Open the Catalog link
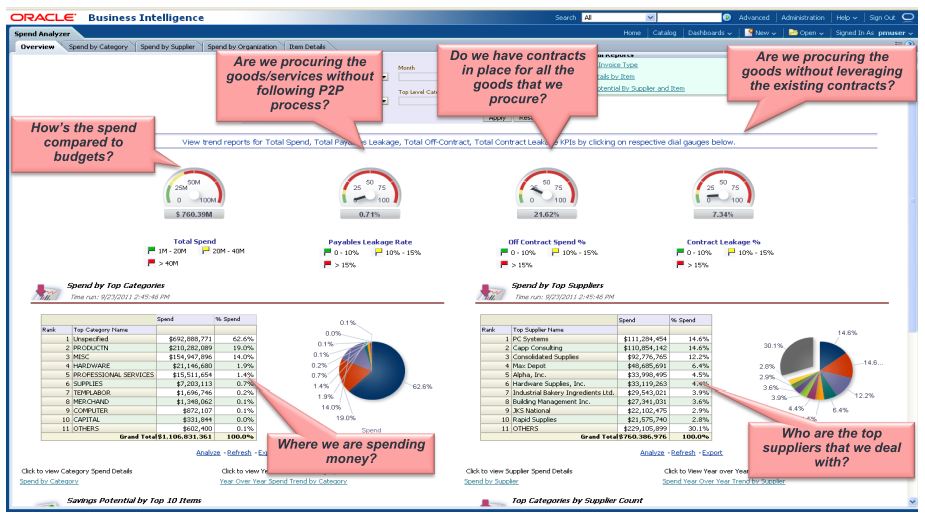The image size is (925, 517). 664,33
